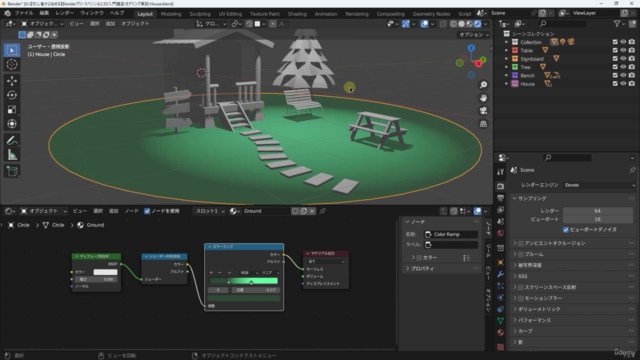Click the viewport pan hand icon
Viewport: 640px width, 360px height.
[483, 98]
